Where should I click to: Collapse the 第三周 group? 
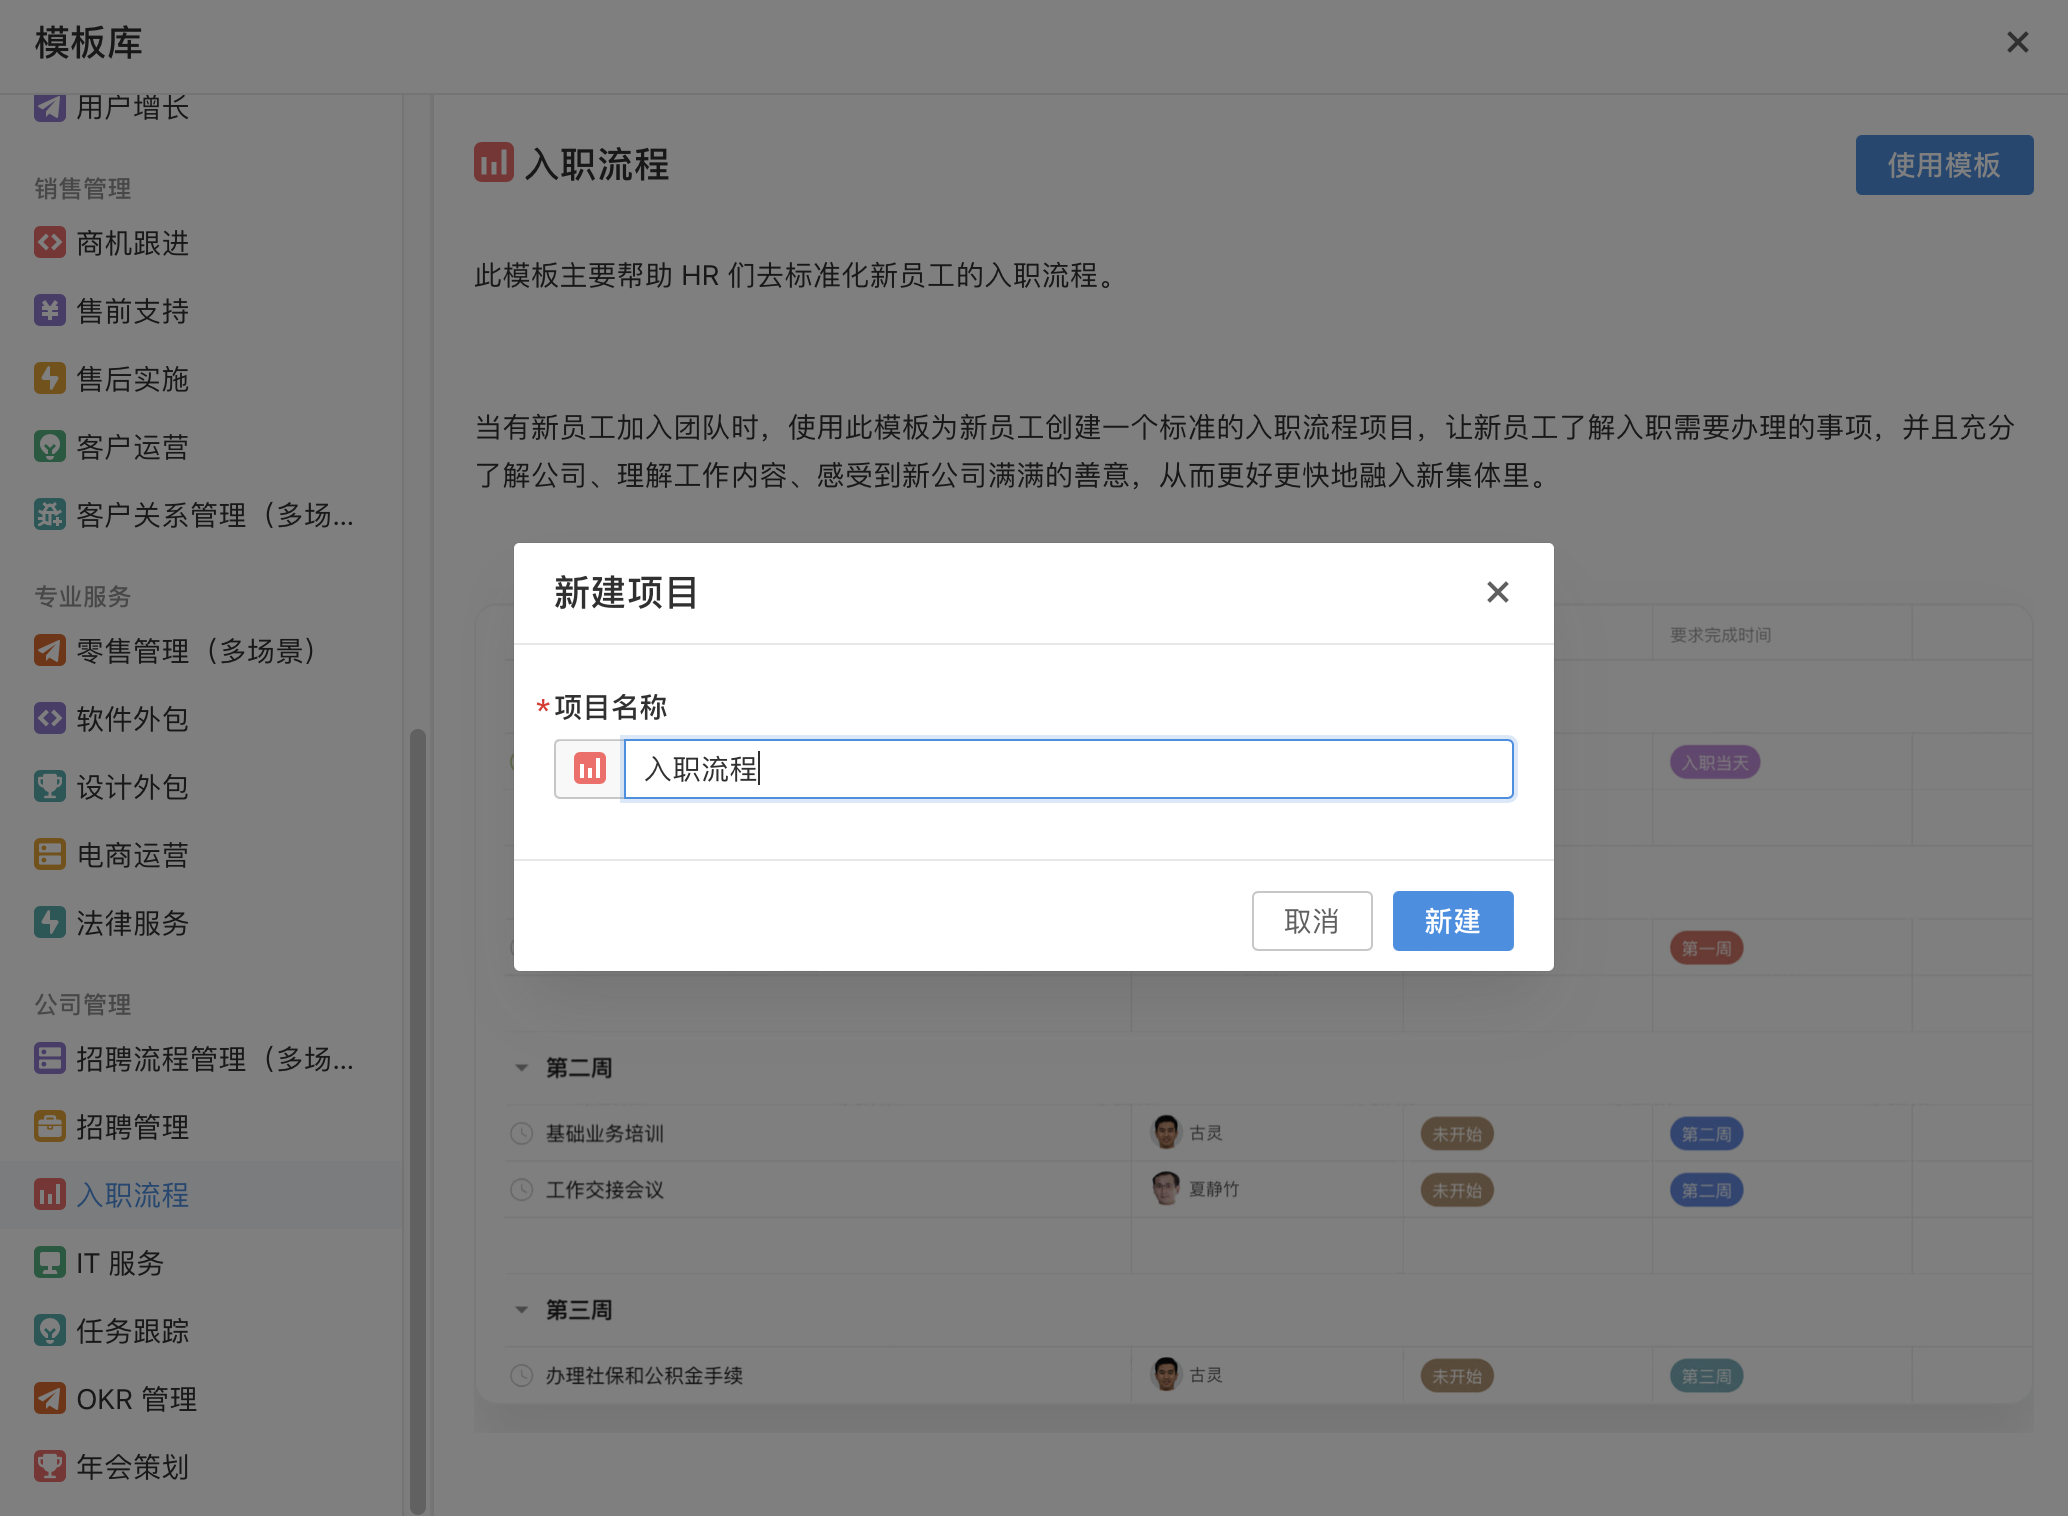click(x=521, y=1310)
